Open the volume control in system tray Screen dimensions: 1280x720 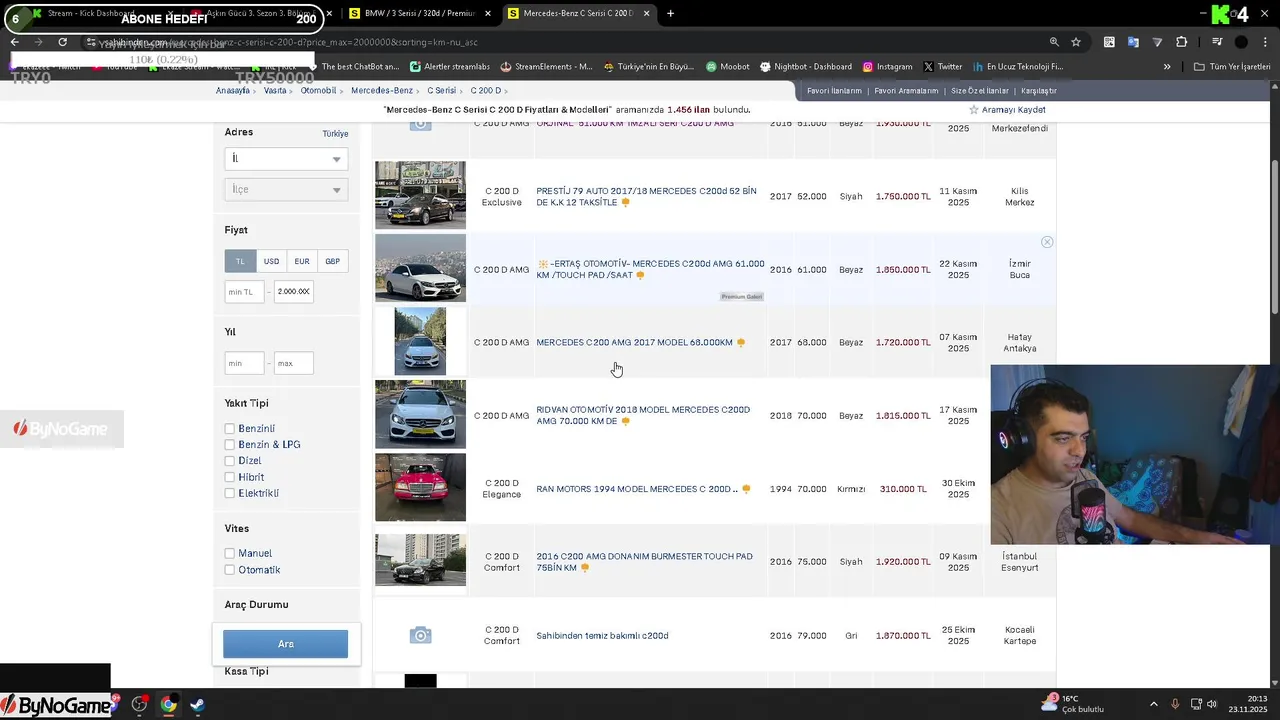pyautogui.click(x=1212, y=704)
